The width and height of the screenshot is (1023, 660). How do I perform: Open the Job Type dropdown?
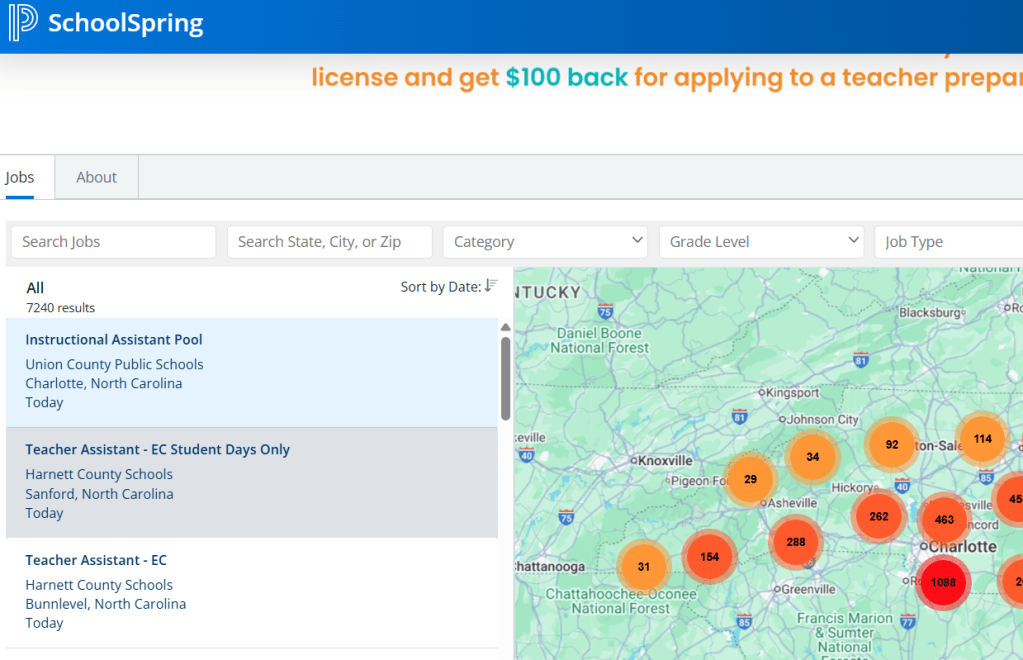coord(950,242)
